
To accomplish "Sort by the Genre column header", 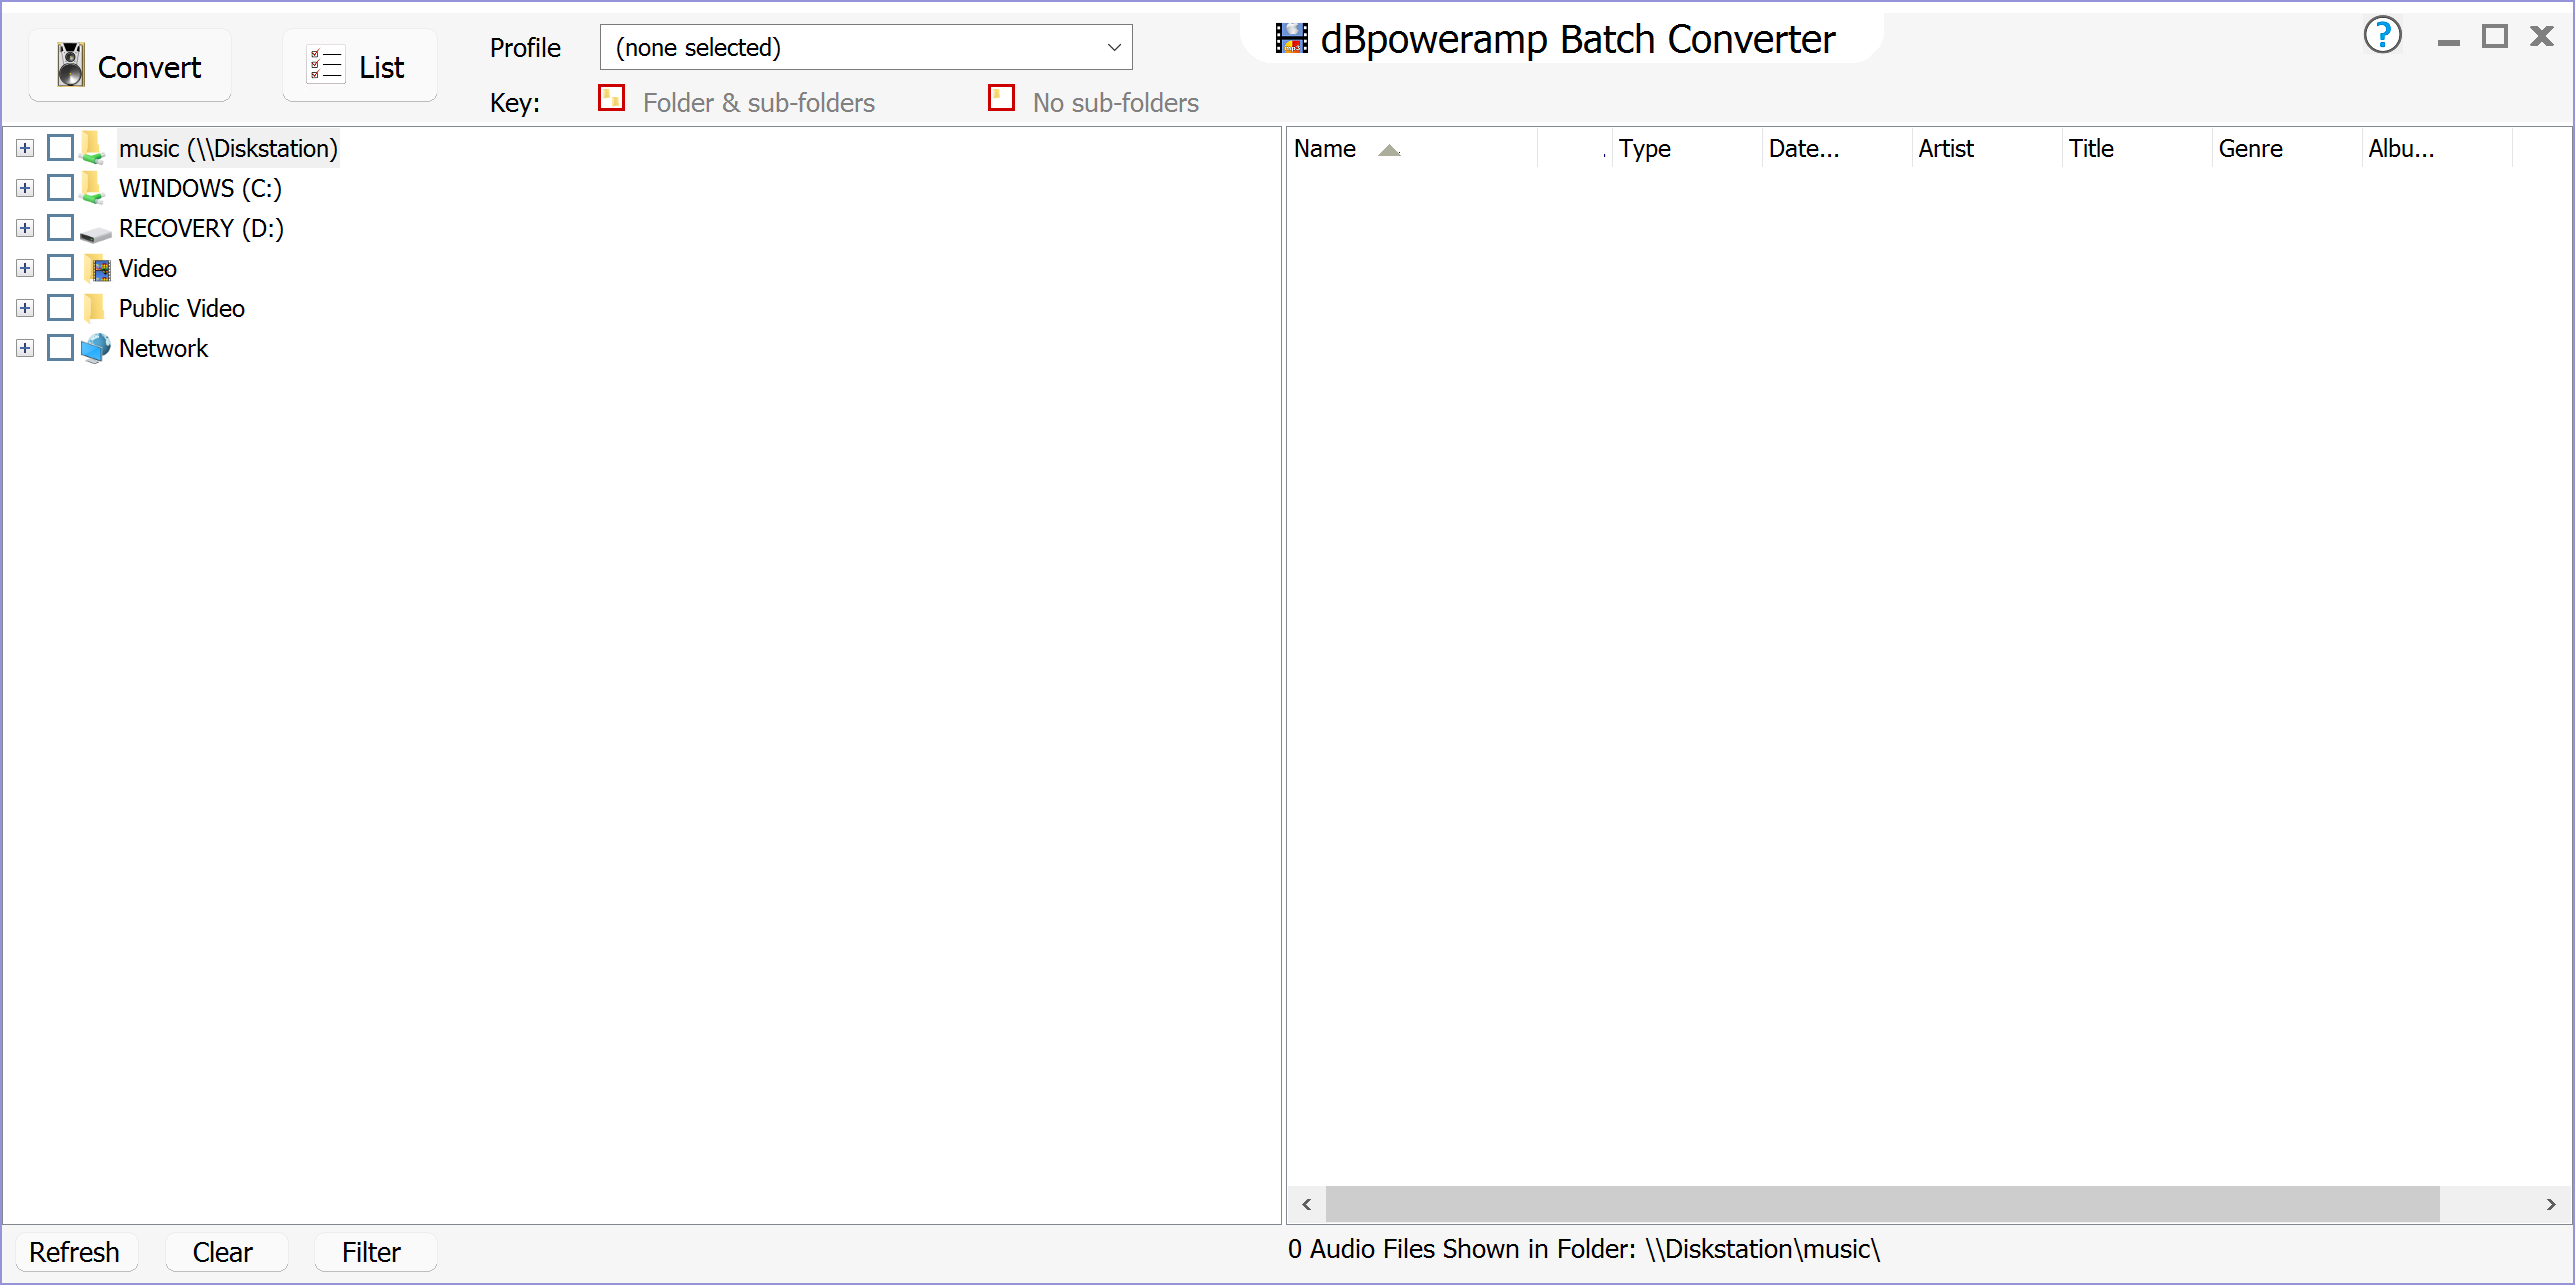I will [2250, 149].
